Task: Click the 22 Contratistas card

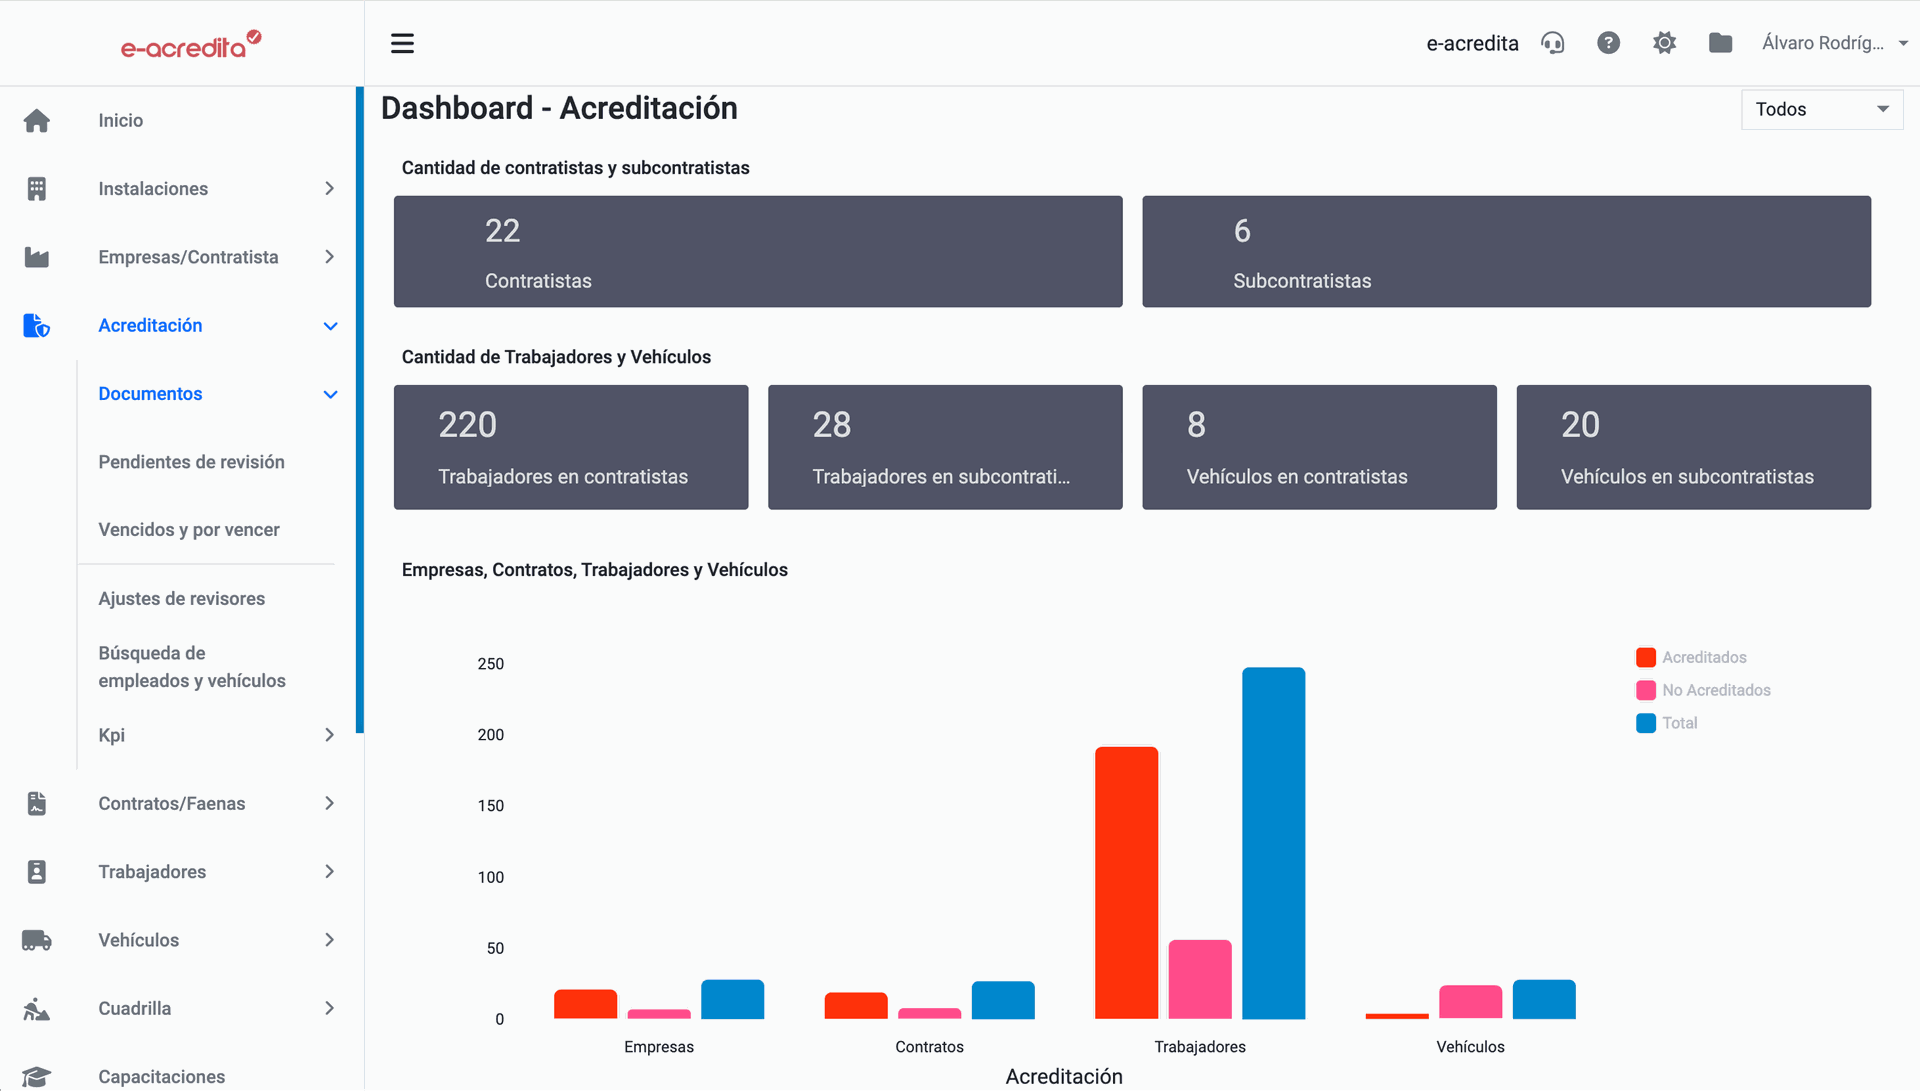Action: pyautogui.click(x=757, y=251)
